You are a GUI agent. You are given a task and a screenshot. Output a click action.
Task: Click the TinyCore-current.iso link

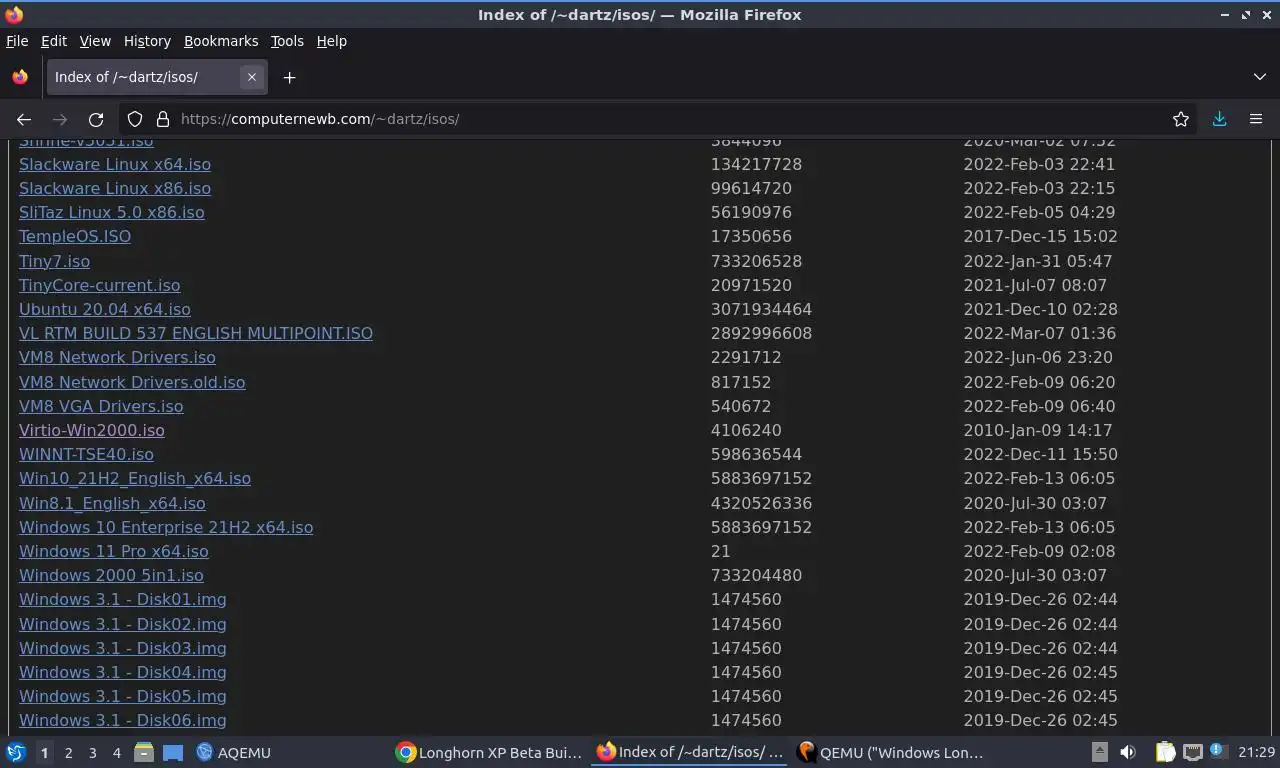100,285
